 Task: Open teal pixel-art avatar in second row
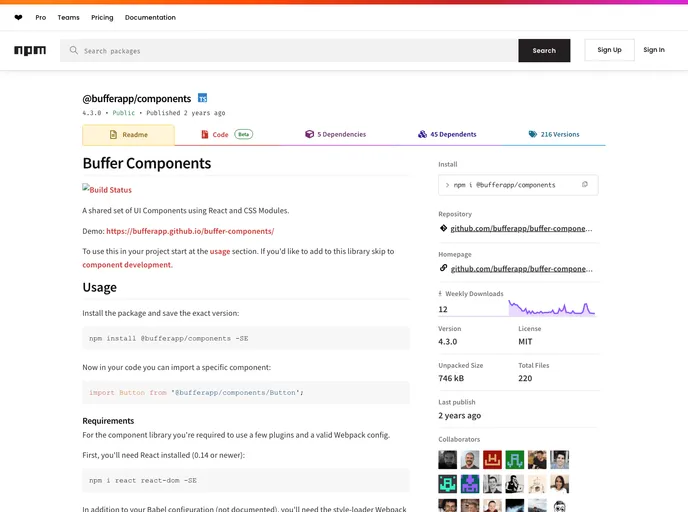coord(447,484)
